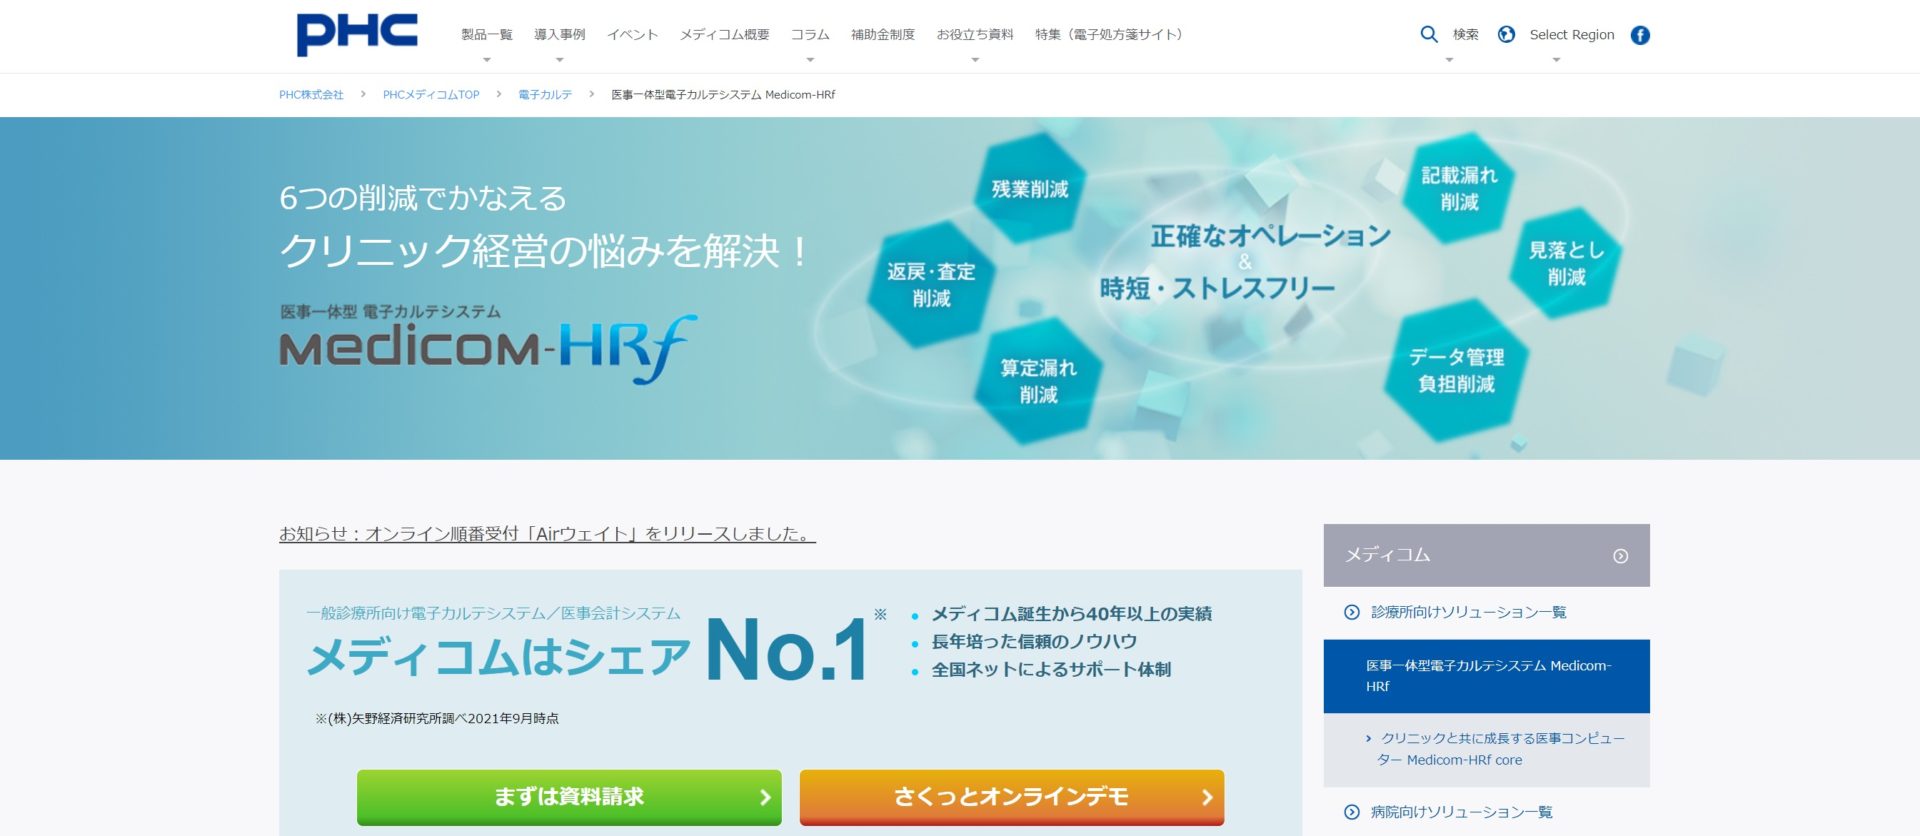Expand dropdown arrow under 導入事例
Viewport: 1920px width, 836px height.
560,60
